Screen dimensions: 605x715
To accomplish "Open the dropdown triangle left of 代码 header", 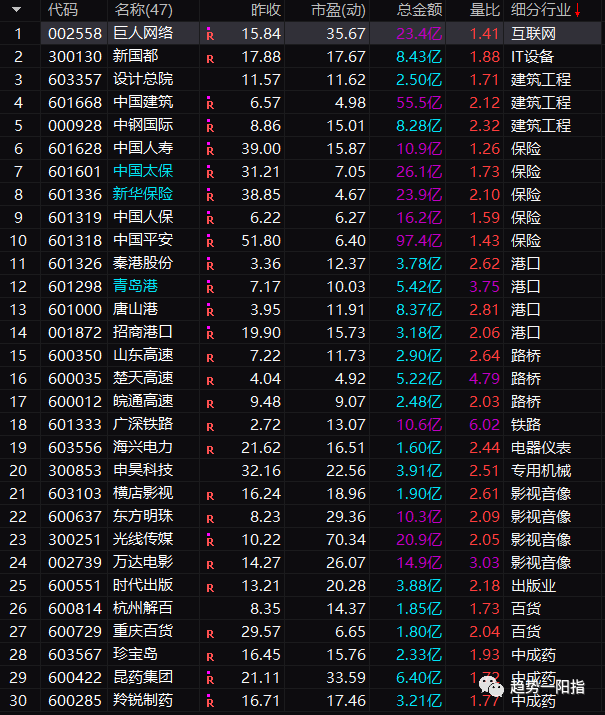I will click(16, 9).
